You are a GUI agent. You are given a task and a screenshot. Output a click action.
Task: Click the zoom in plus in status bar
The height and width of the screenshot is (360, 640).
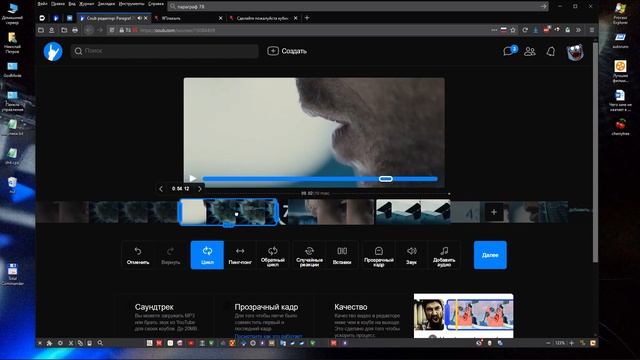[571, 343]
